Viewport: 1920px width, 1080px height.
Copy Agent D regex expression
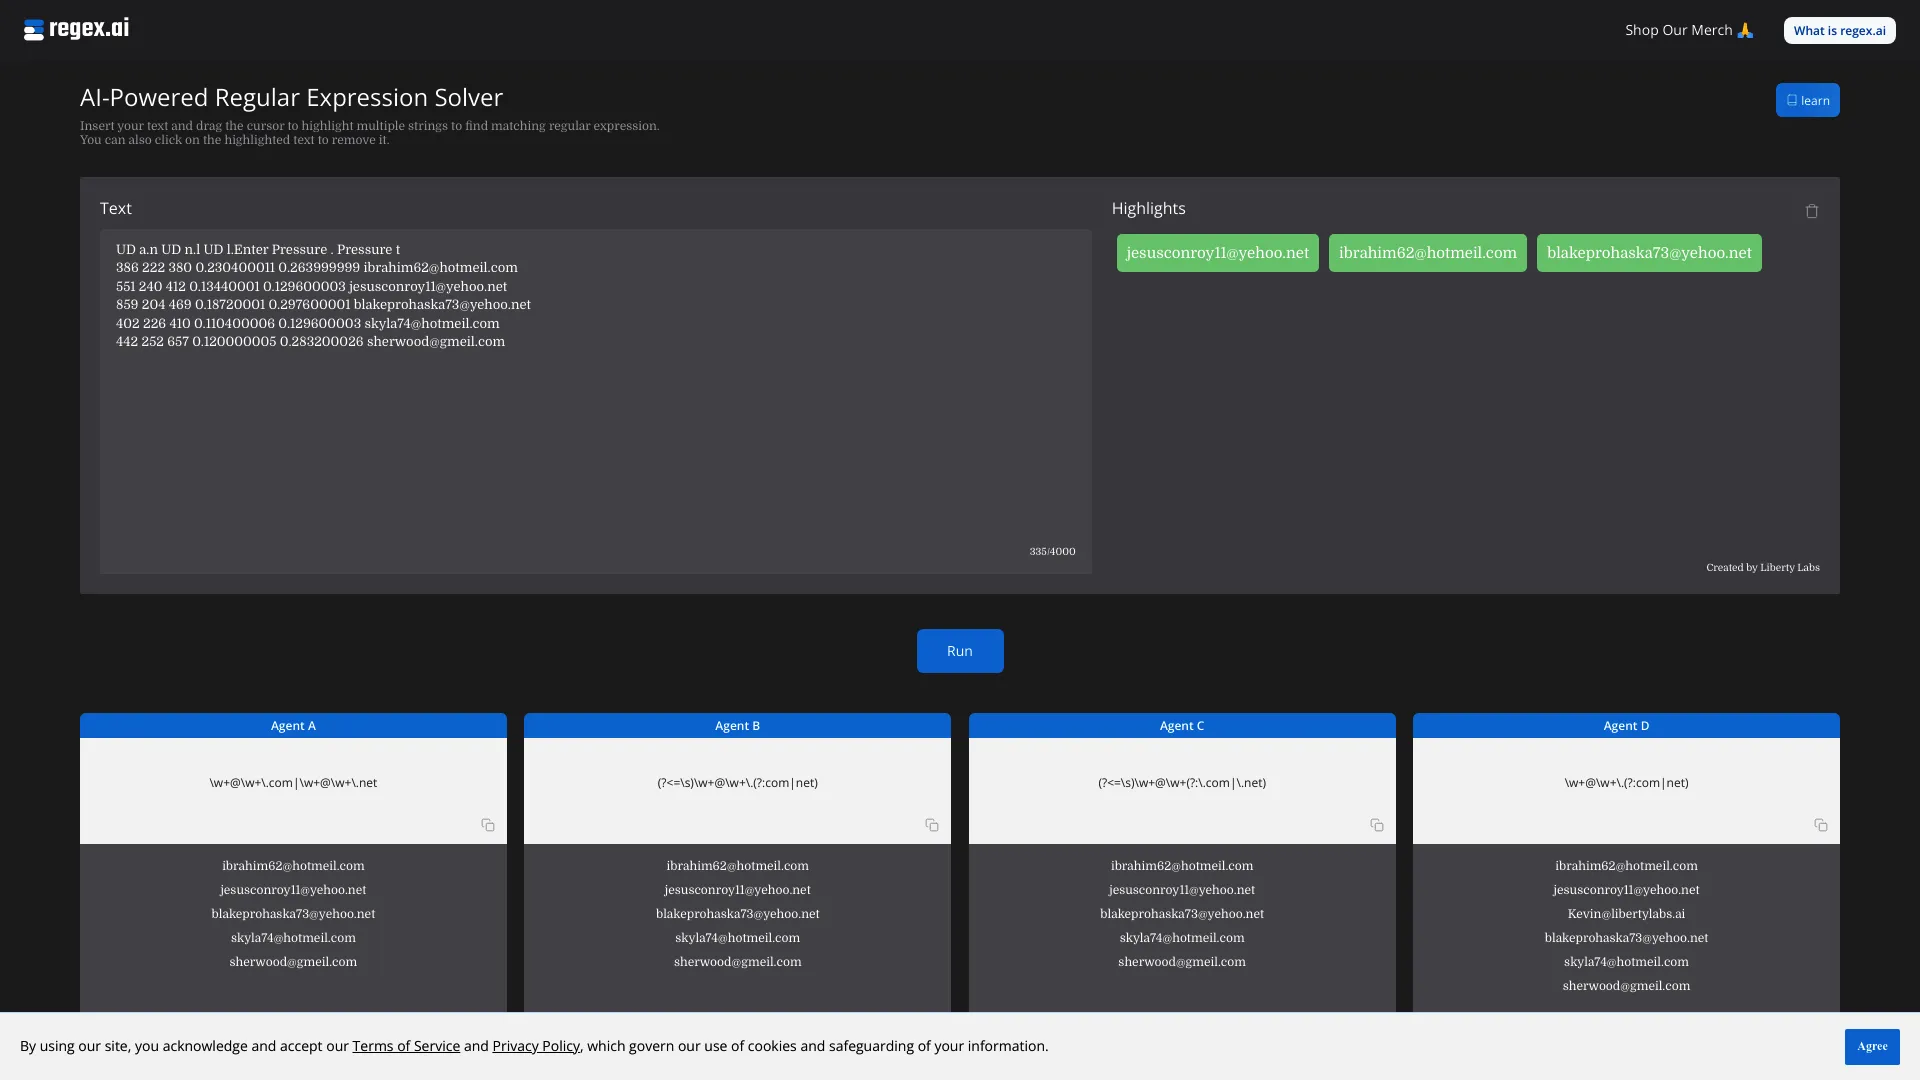click(x=1821, y=825)
